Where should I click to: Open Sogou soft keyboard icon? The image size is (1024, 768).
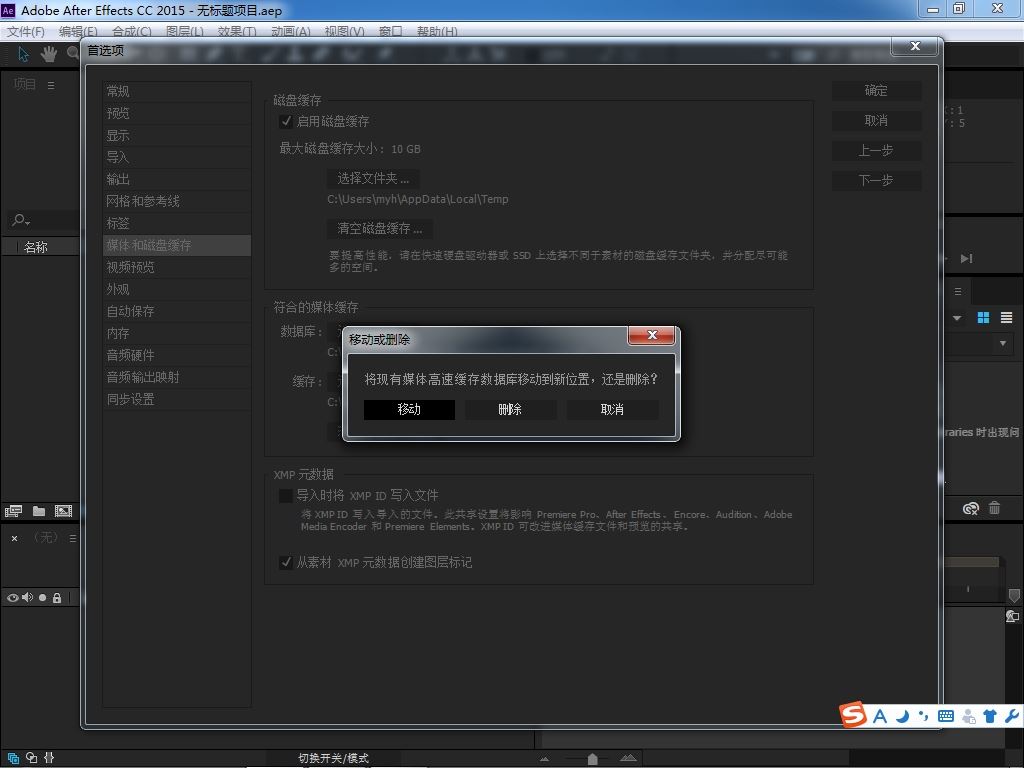[x=946, y=716]
